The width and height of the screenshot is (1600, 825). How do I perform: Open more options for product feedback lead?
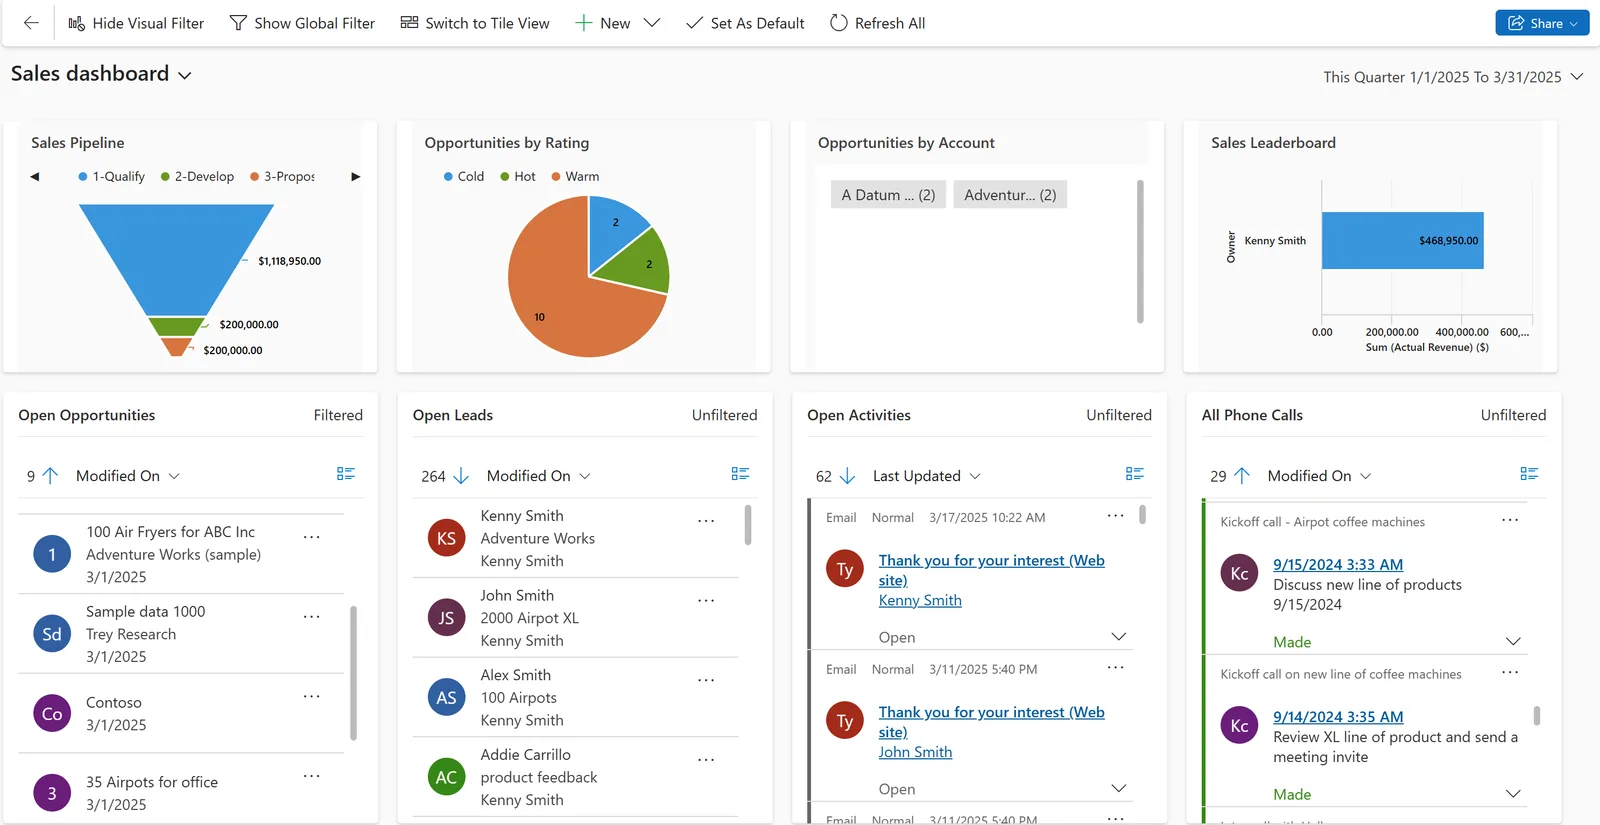[706, 760]
